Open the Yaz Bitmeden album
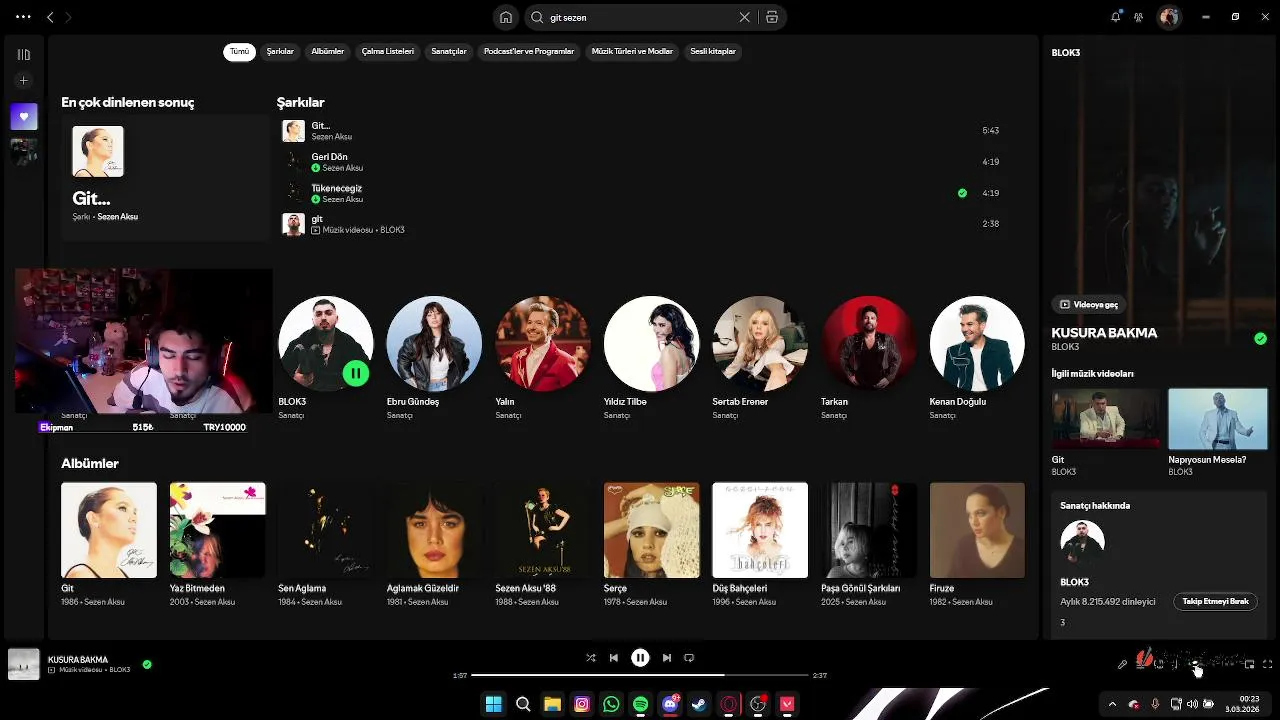Viewport: 1280px width, 720px height. pos(217,544)
